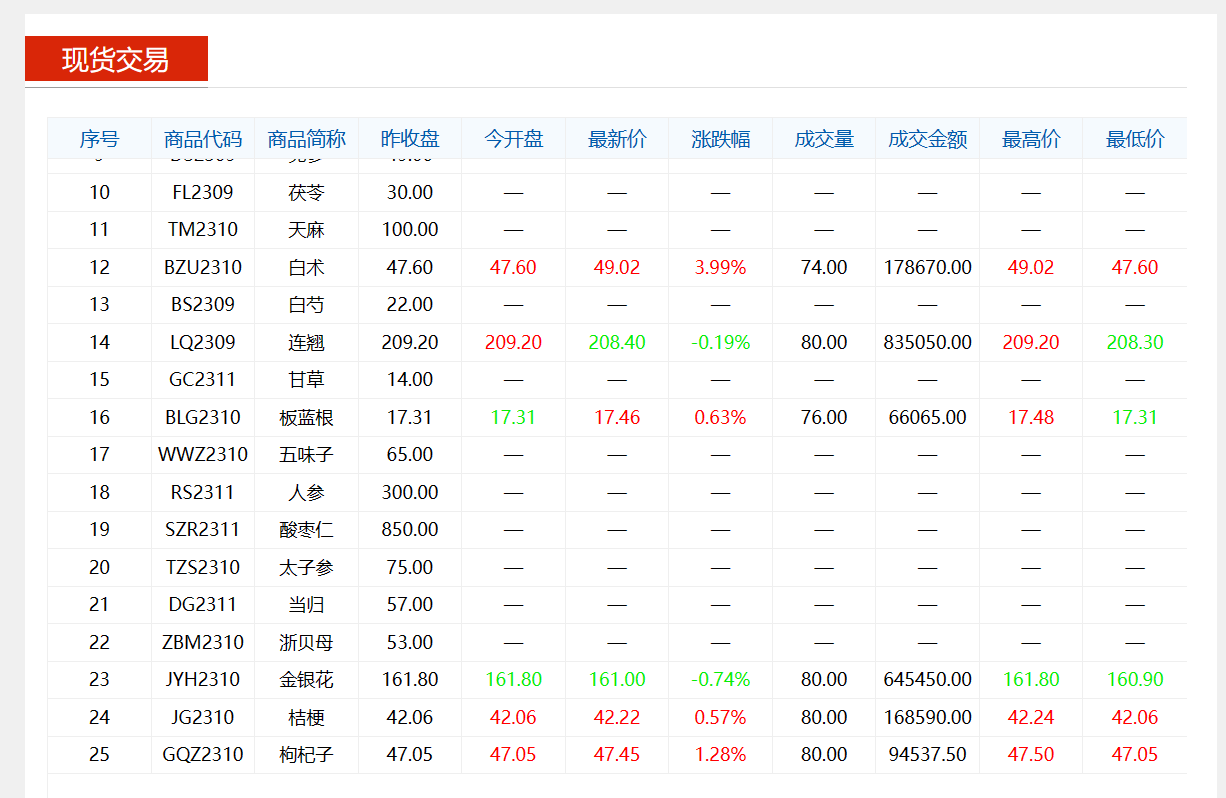Click the 3.99% change value for 白术

click(x=720, y=267)
